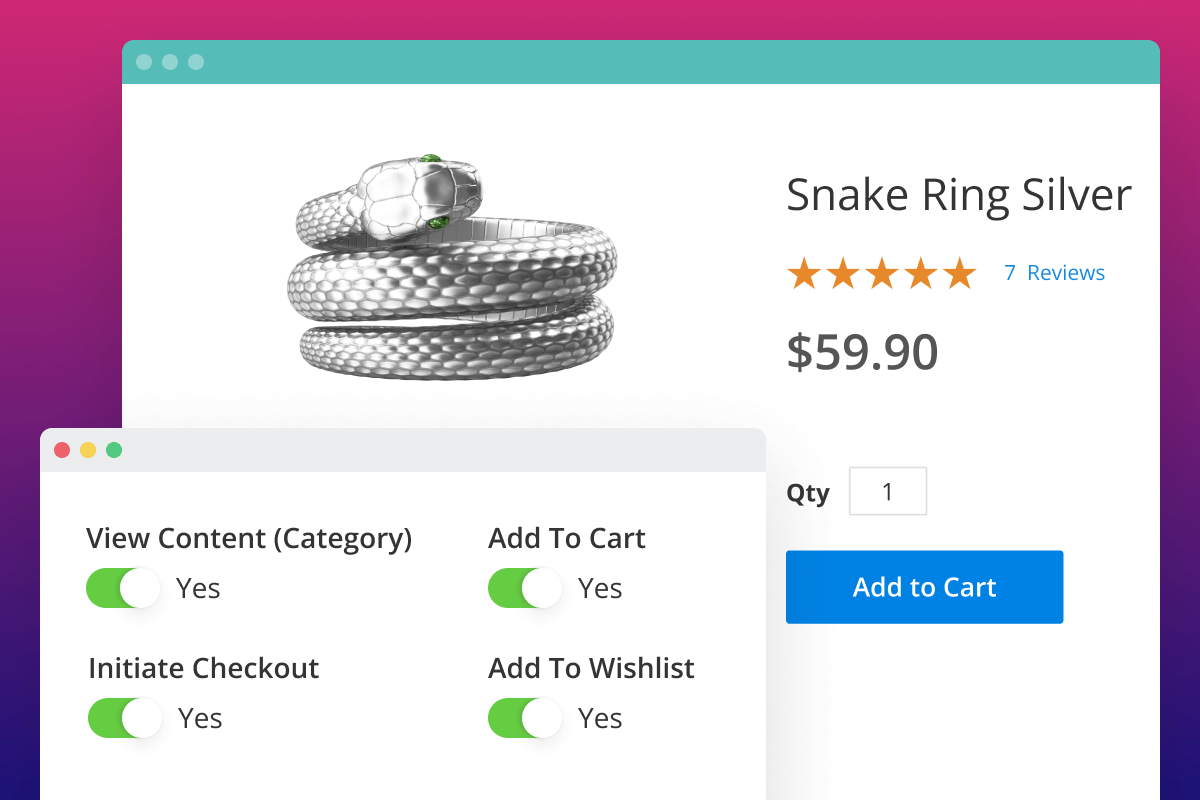Image resolution: width=1200 pixels, height=800 pixels.
Task: Turn off the Add To Cart event toggle
Action: pos(525,588)
